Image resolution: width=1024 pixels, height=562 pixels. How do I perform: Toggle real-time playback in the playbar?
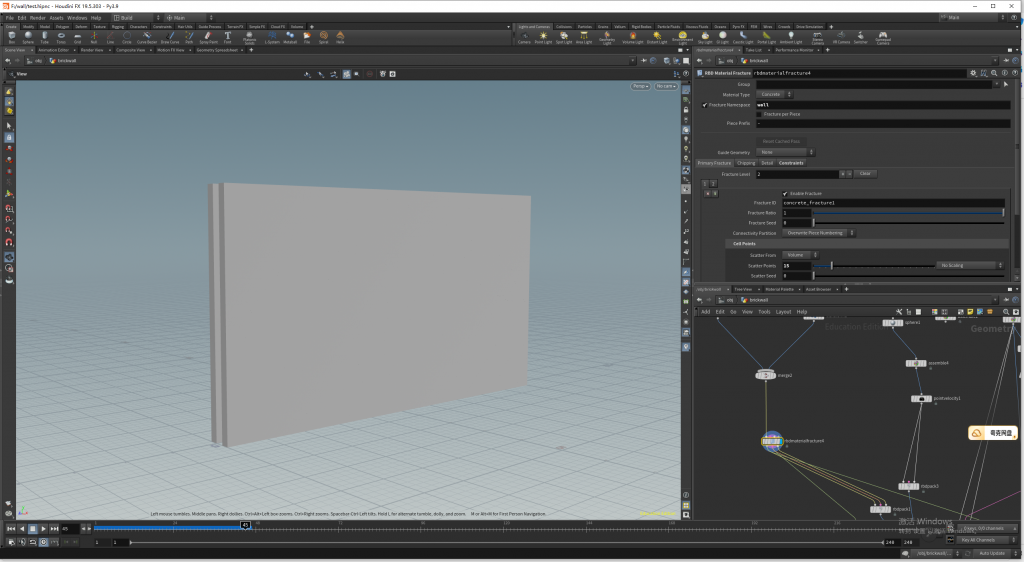[x=43, y=542]
